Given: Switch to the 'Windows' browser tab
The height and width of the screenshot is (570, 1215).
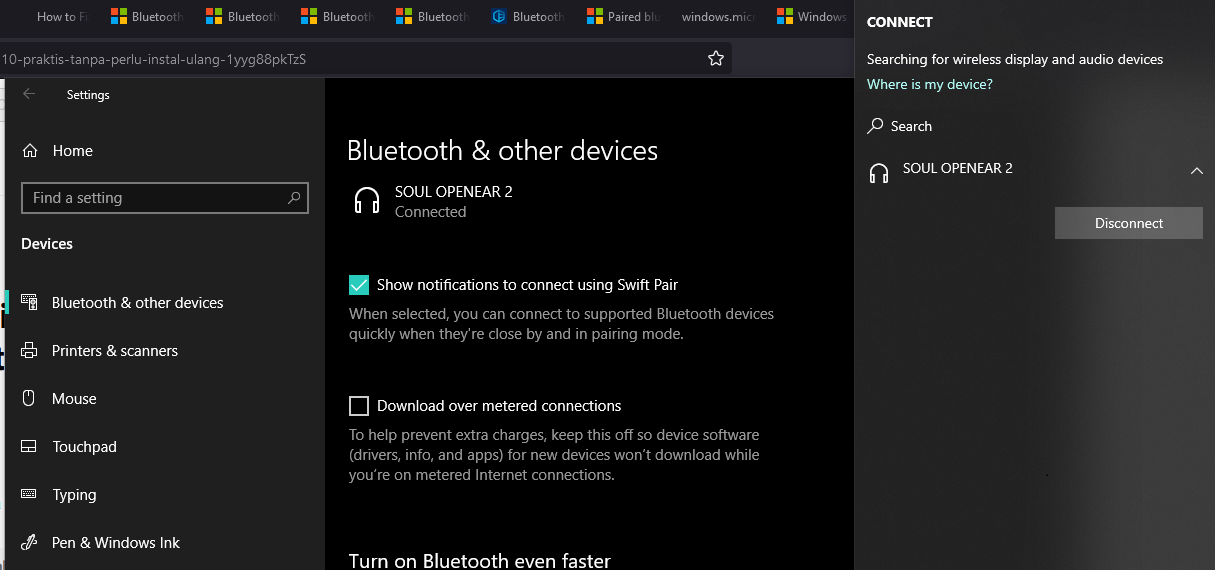Looking at the screenshot, I should pyautogui.click(x=813, y=17).
